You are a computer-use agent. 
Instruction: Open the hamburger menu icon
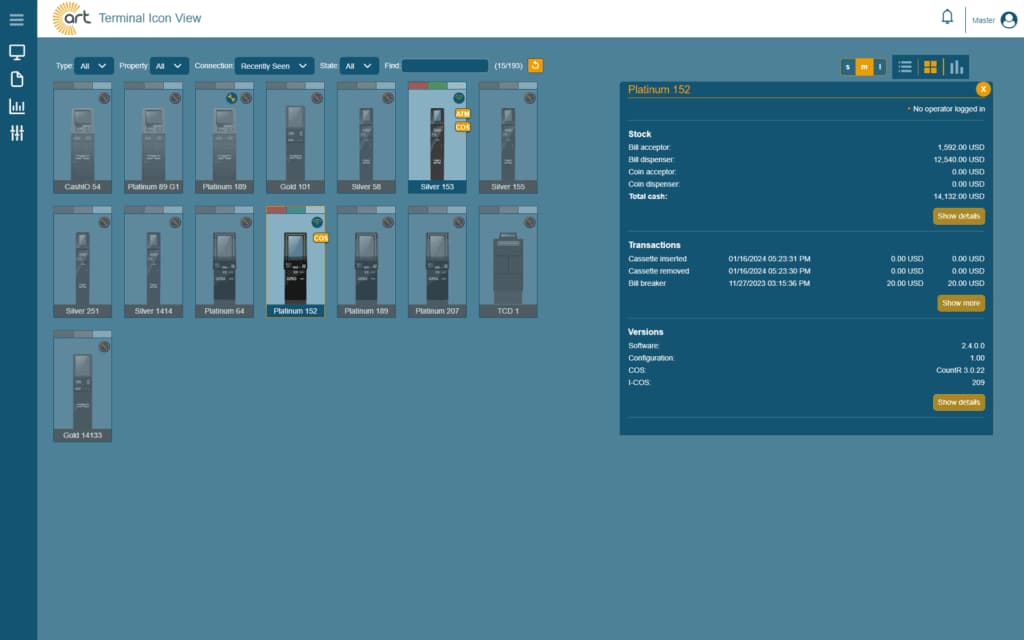pos(17,20)
